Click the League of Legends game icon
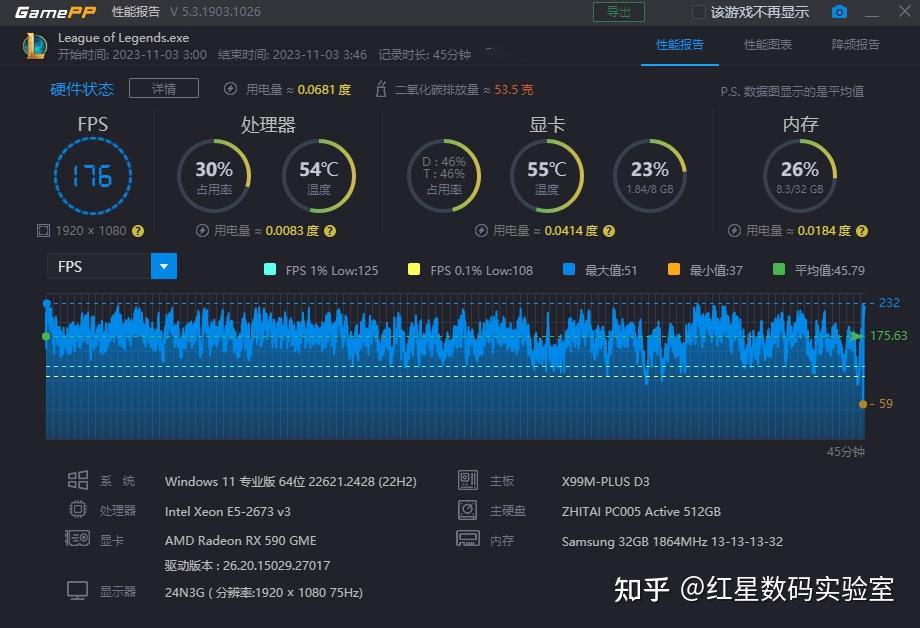920x628 pixels. click(35, 46)
